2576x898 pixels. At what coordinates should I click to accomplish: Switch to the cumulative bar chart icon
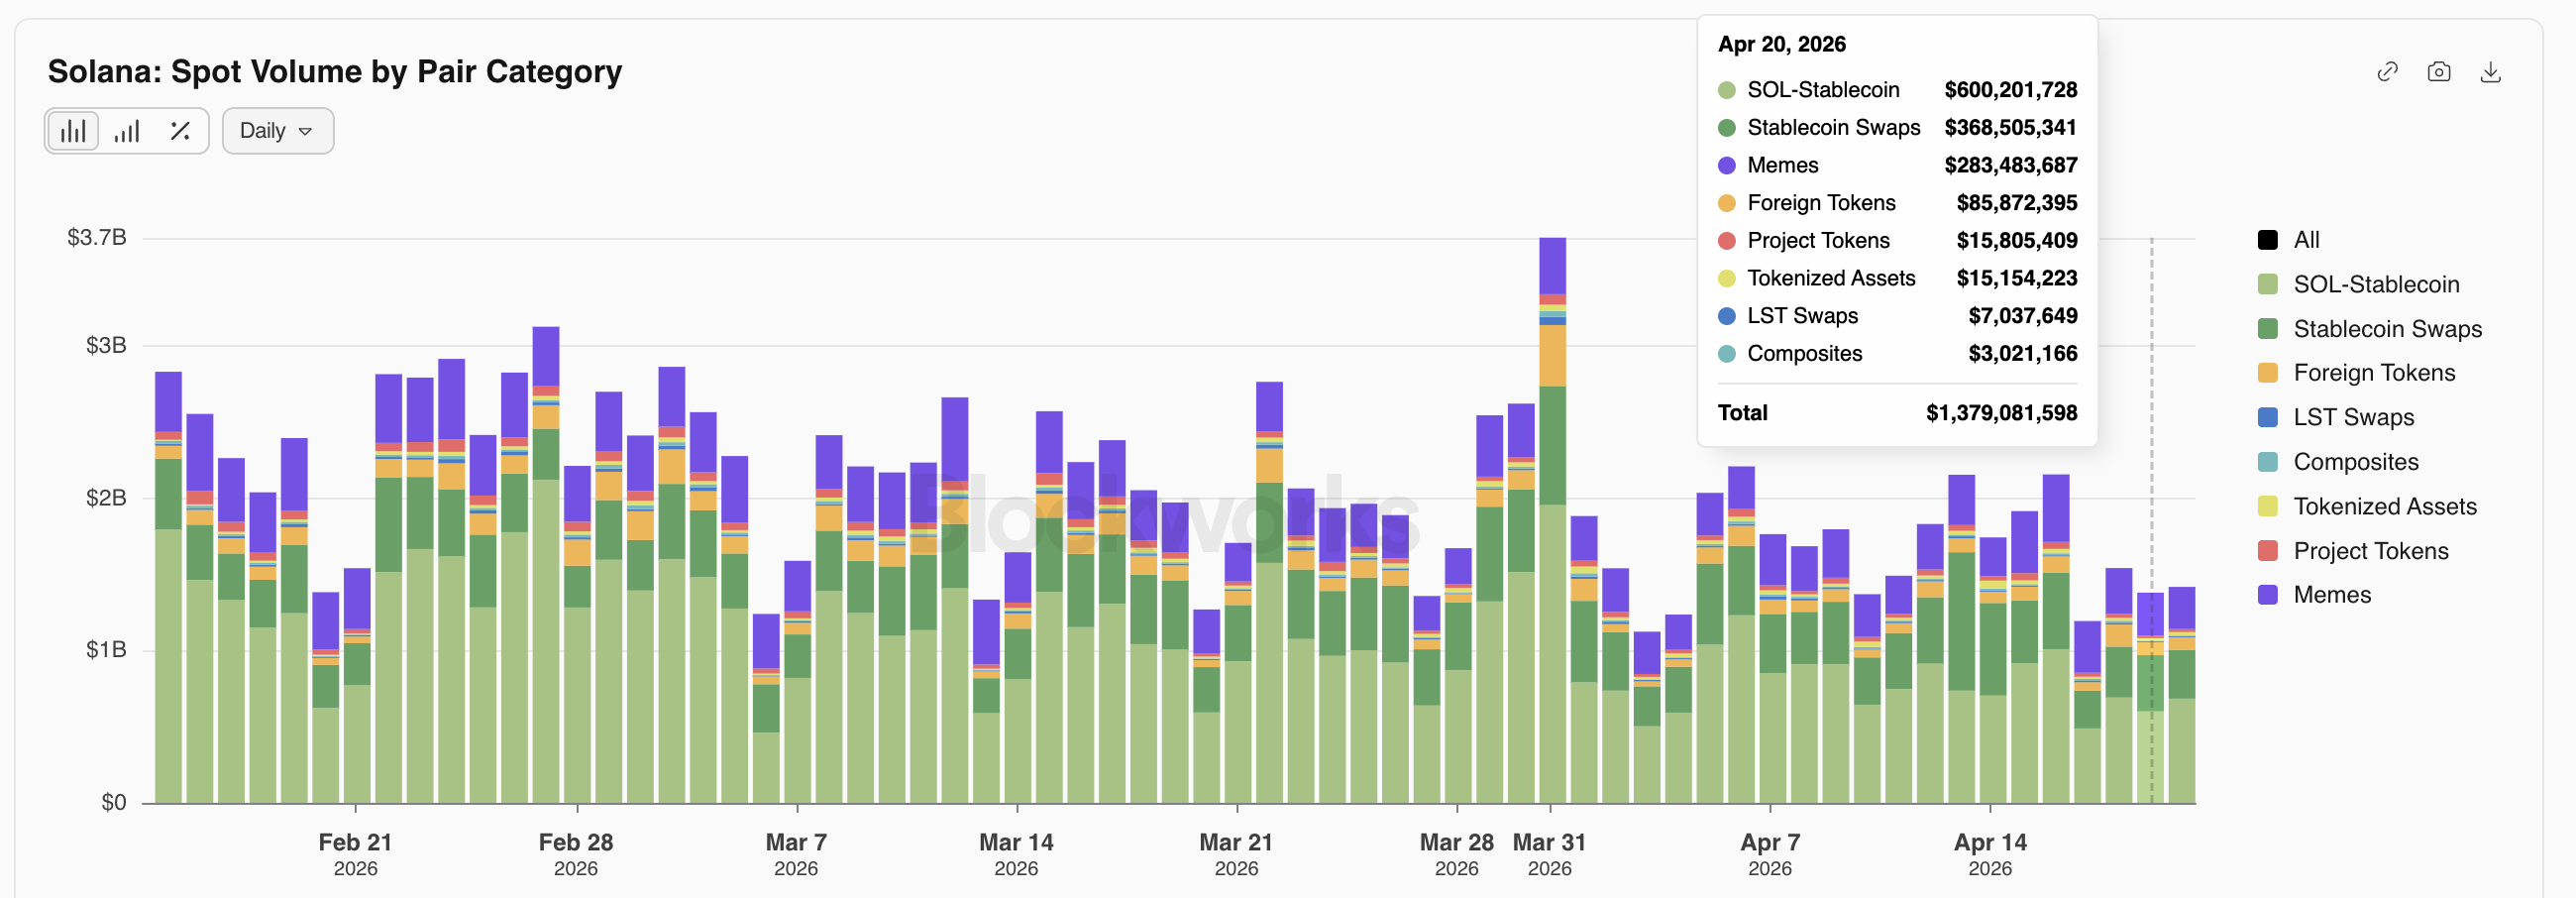click(x=127, y=131)
